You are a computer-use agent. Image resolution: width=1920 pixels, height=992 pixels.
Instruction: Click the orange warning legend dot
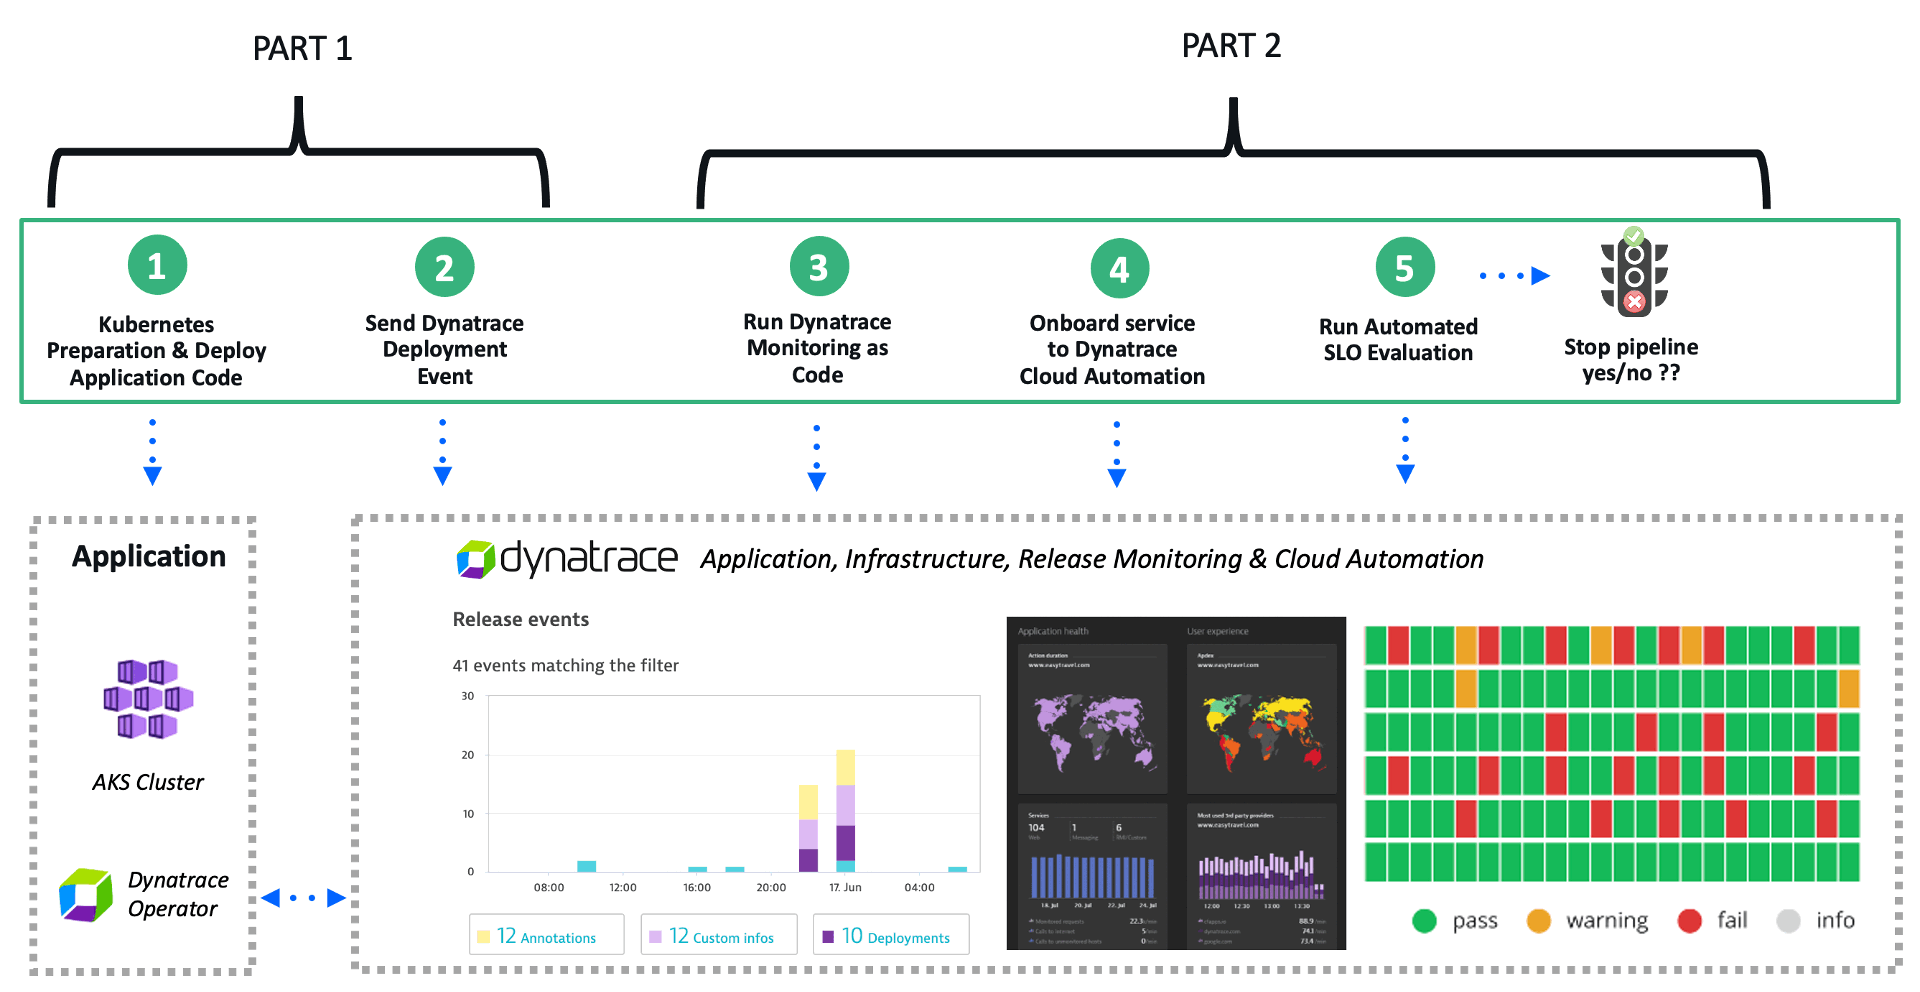[x=1539, y=921]
